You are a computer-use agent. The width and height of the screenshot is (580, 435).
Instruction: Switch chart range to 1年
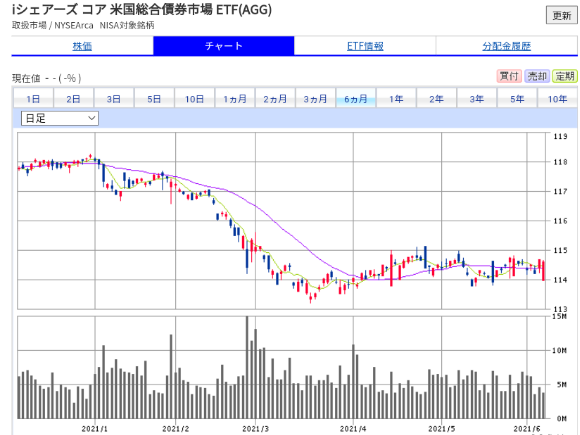click(396, 99)
